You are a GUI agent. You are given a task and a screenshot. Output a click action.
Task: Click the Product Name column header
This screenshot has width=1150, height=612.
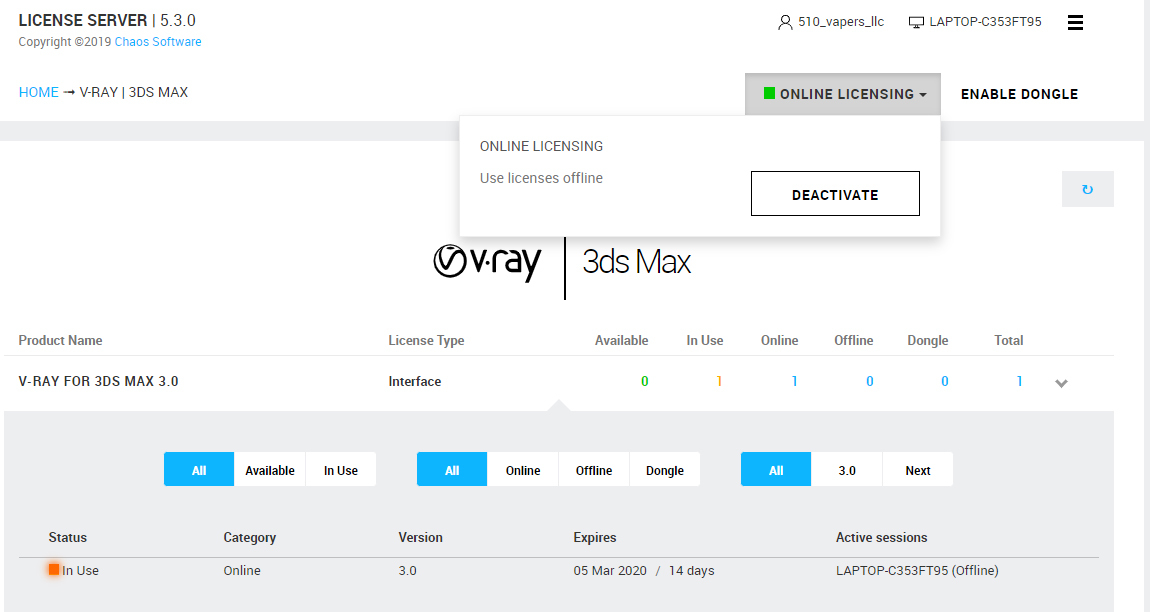click(x=60, y=340)
